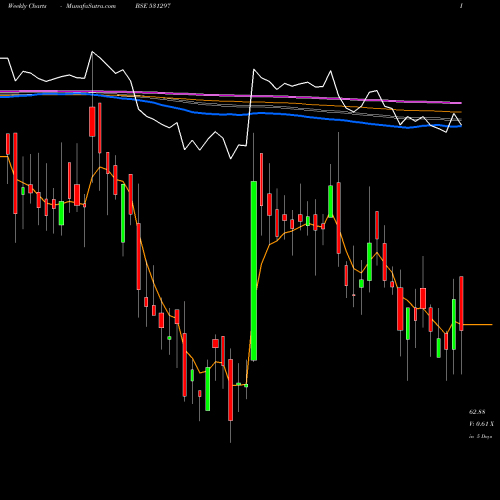Screen dimensions: 500x500
Task: Click the horizontal end of the orange moving-average line
Action: [x=478, y=324]
